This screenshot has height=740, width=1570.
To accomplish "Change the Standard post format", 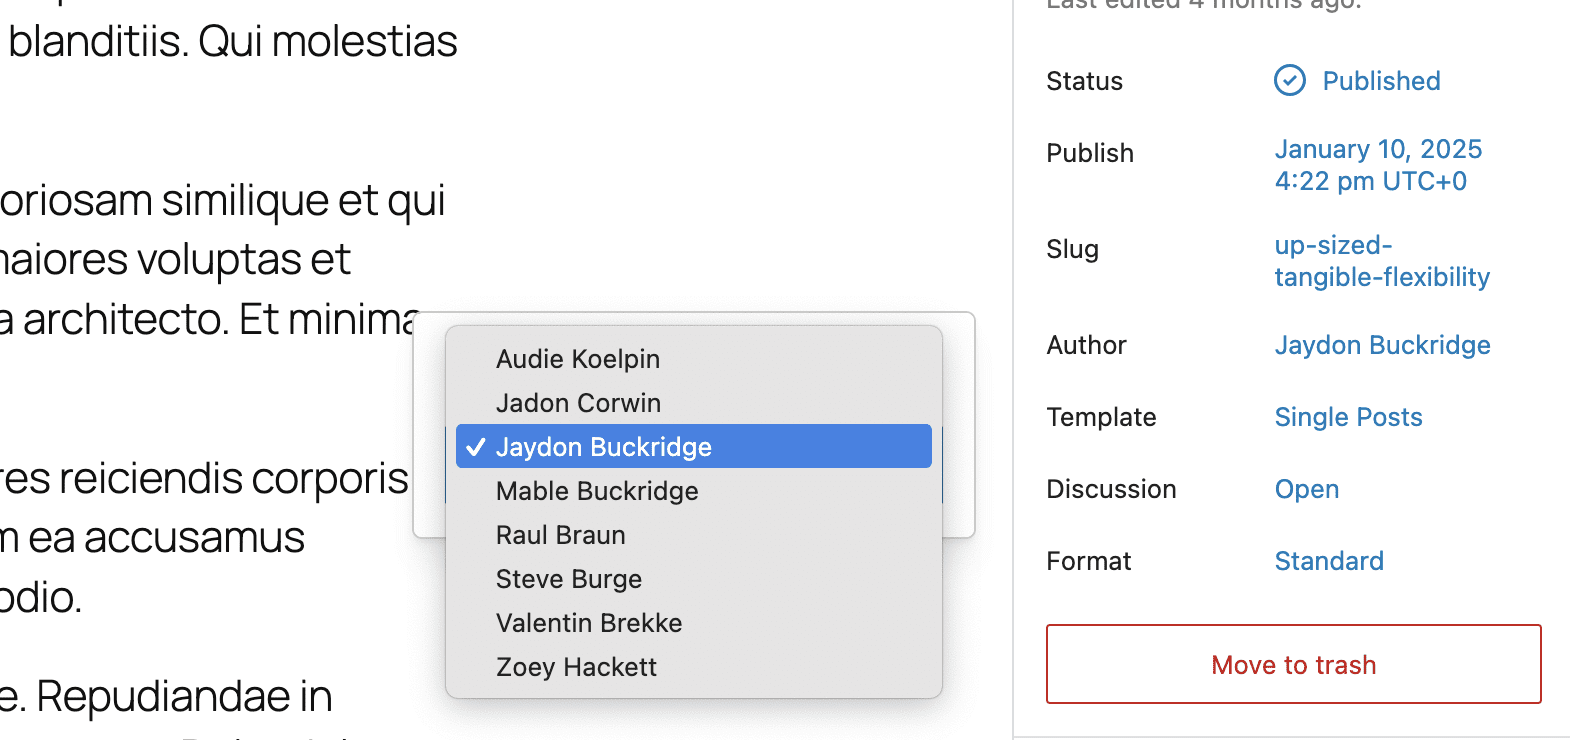I will [1328, 561].
